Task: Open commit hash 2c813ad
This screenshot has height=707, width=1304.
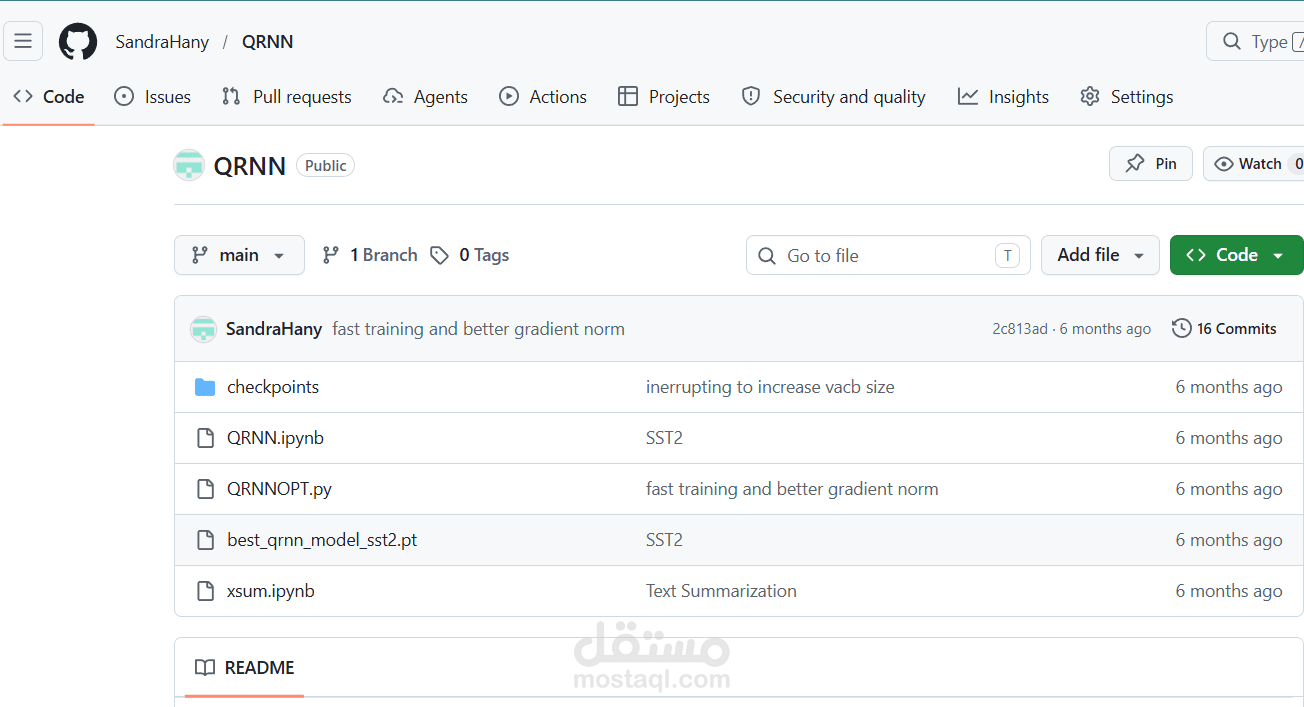Action: click(x=1020, y=329)
